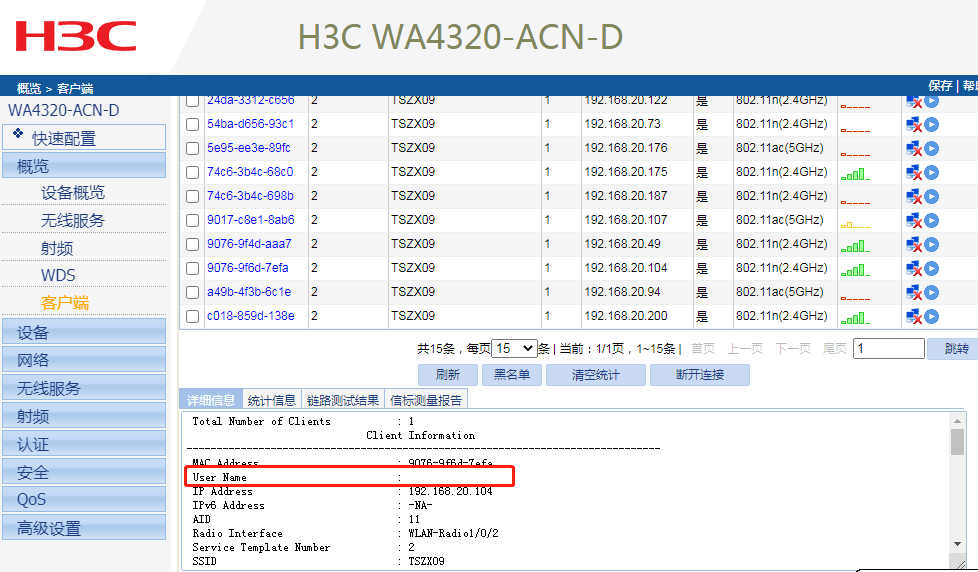Click the 断开连接 button
978x572 pixels.
coord(700,375)
